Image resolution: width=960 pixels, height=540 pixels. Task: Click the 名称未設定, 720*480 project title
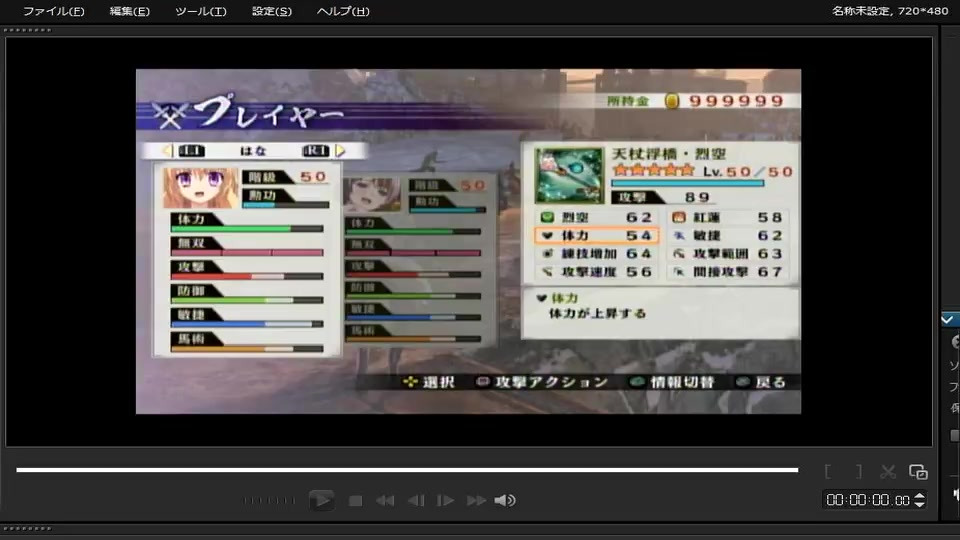(890, 11)
